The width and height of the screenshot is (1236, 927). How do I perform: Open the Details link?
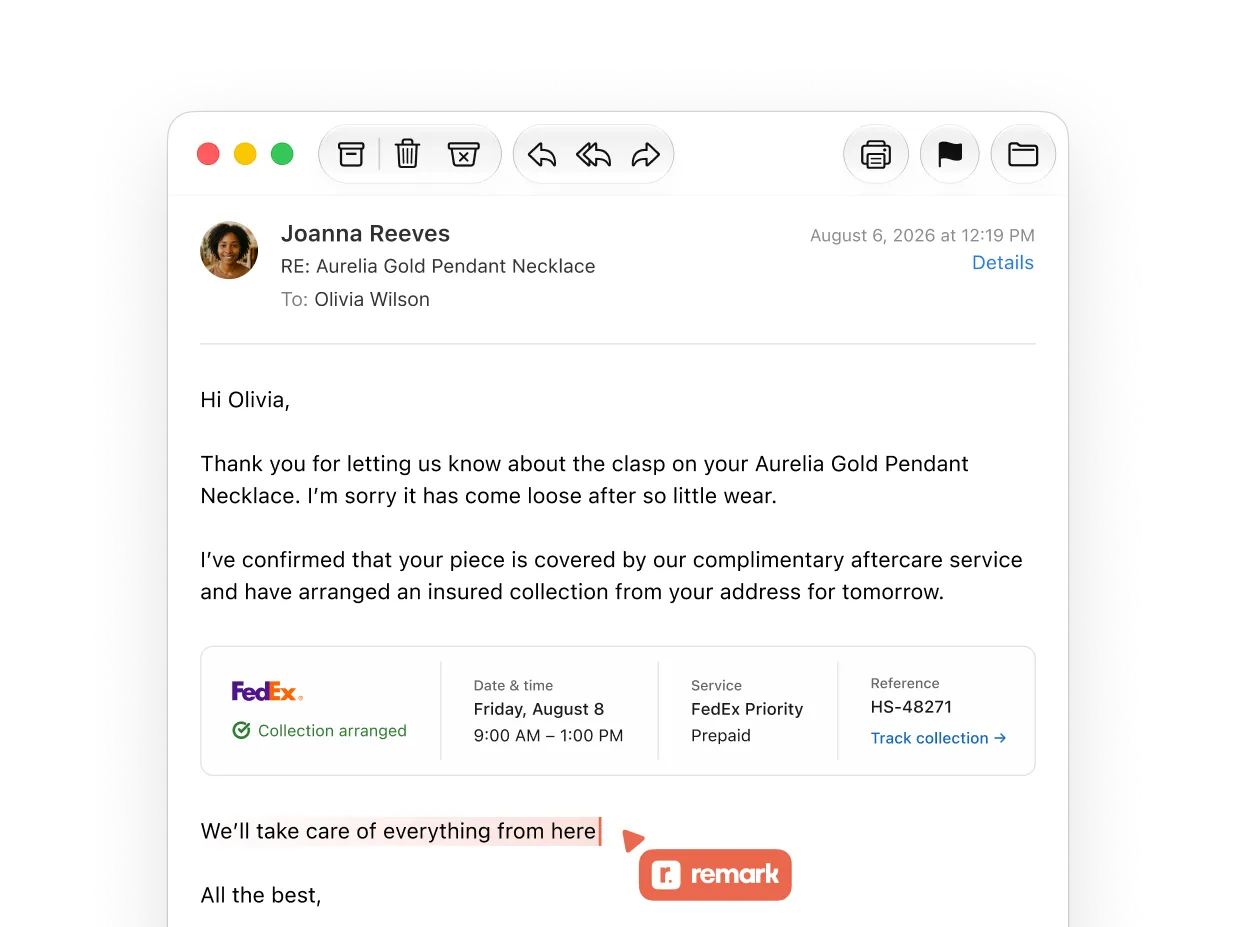click(x=1003, y=263)
